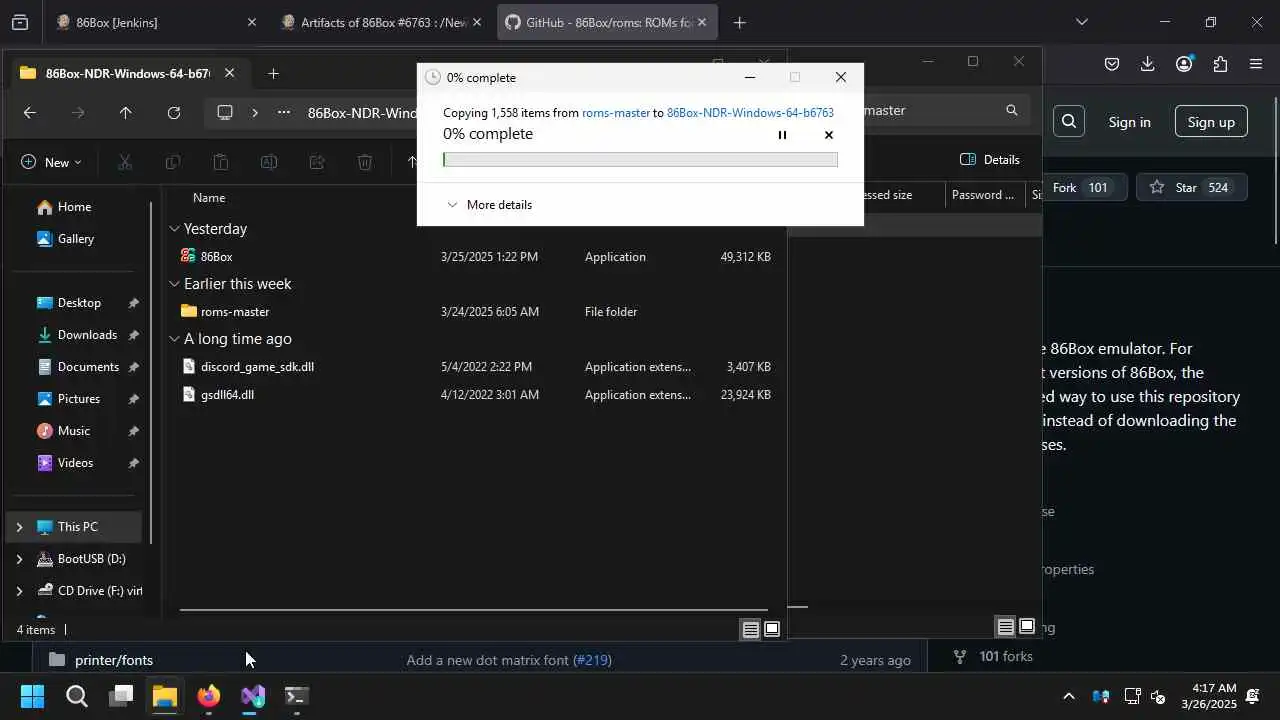
Task: Open the roms-master source link
Action: (616, 113)
